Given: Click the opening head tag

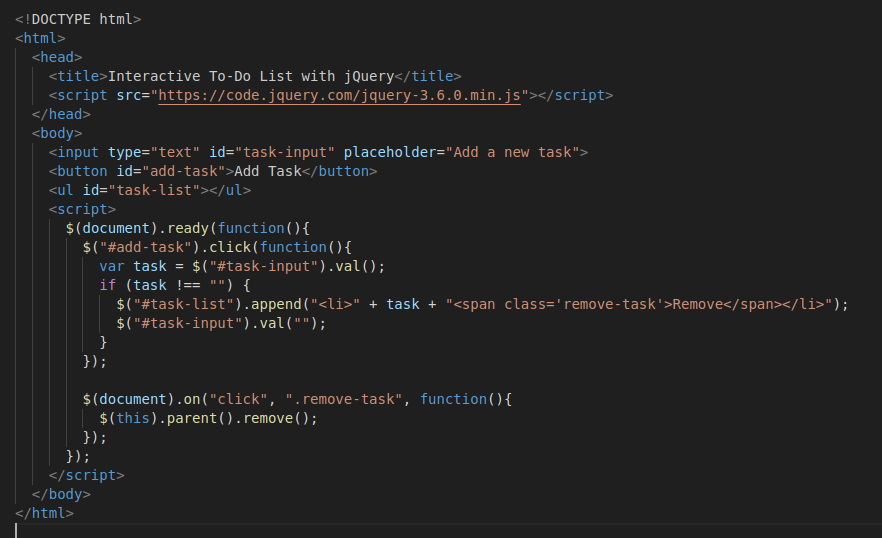Looking at the screenshot, I should point(57,57).
